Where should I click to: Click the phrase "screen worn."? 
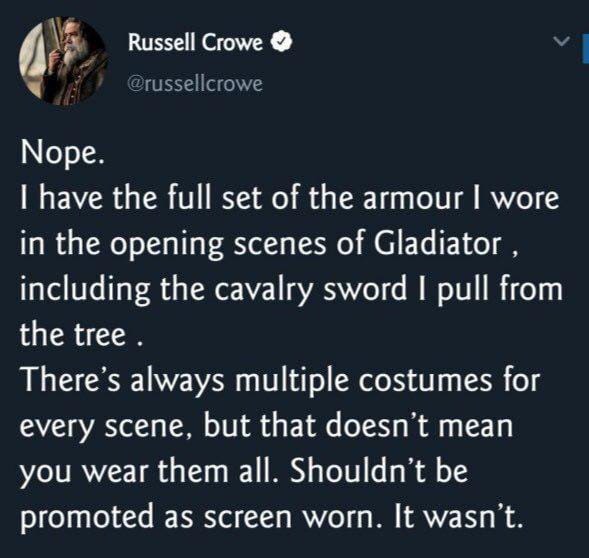point(289,517)
